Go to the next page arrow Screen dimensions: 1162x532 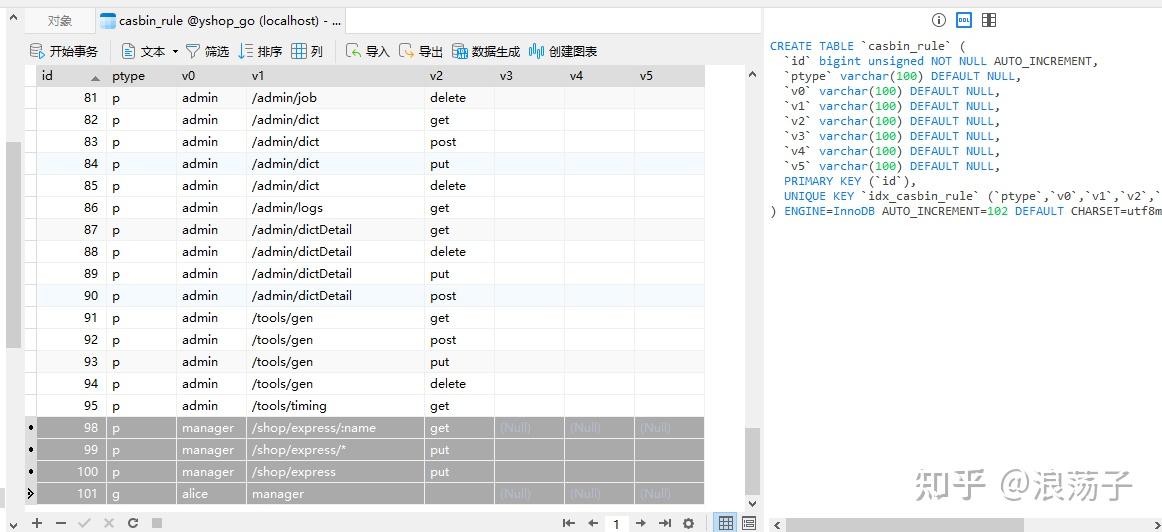tap(641, 523)
